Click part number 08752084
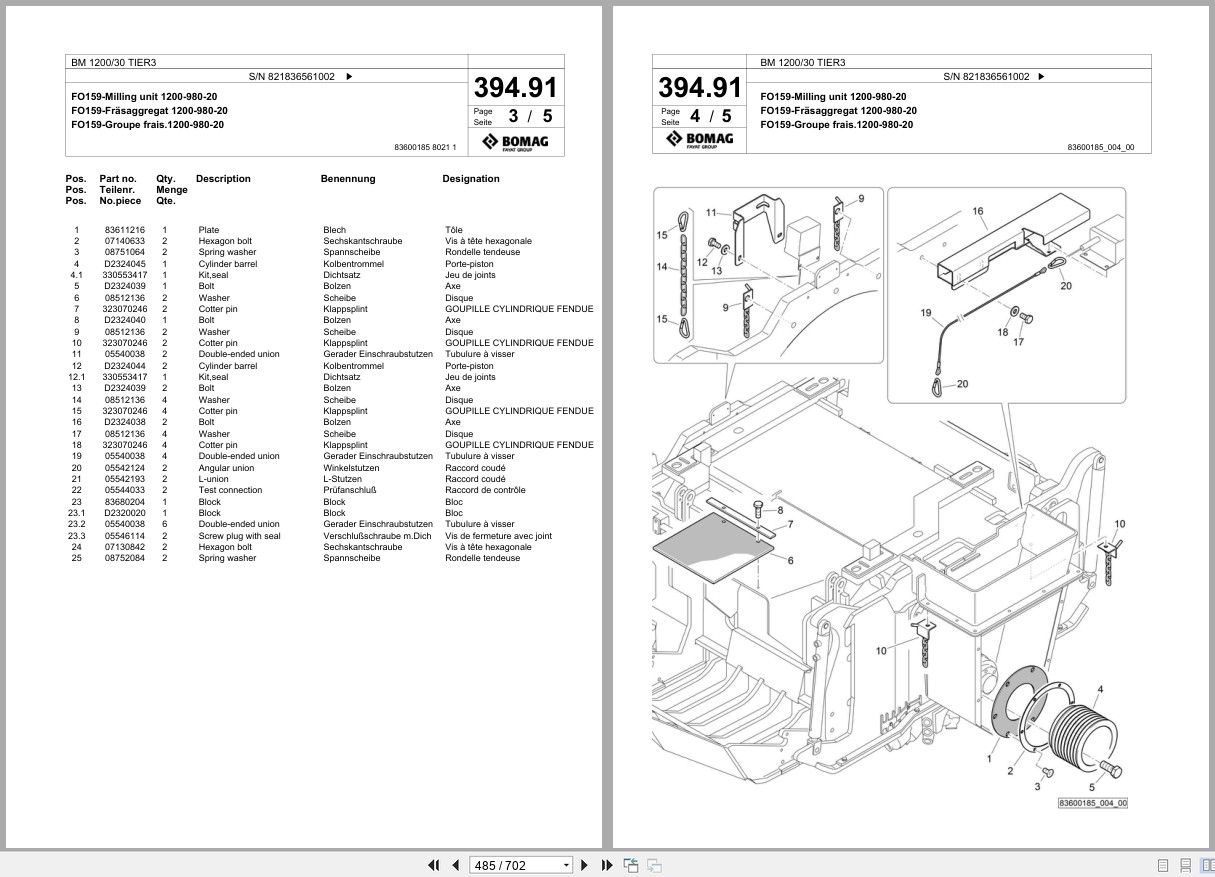 124,558
